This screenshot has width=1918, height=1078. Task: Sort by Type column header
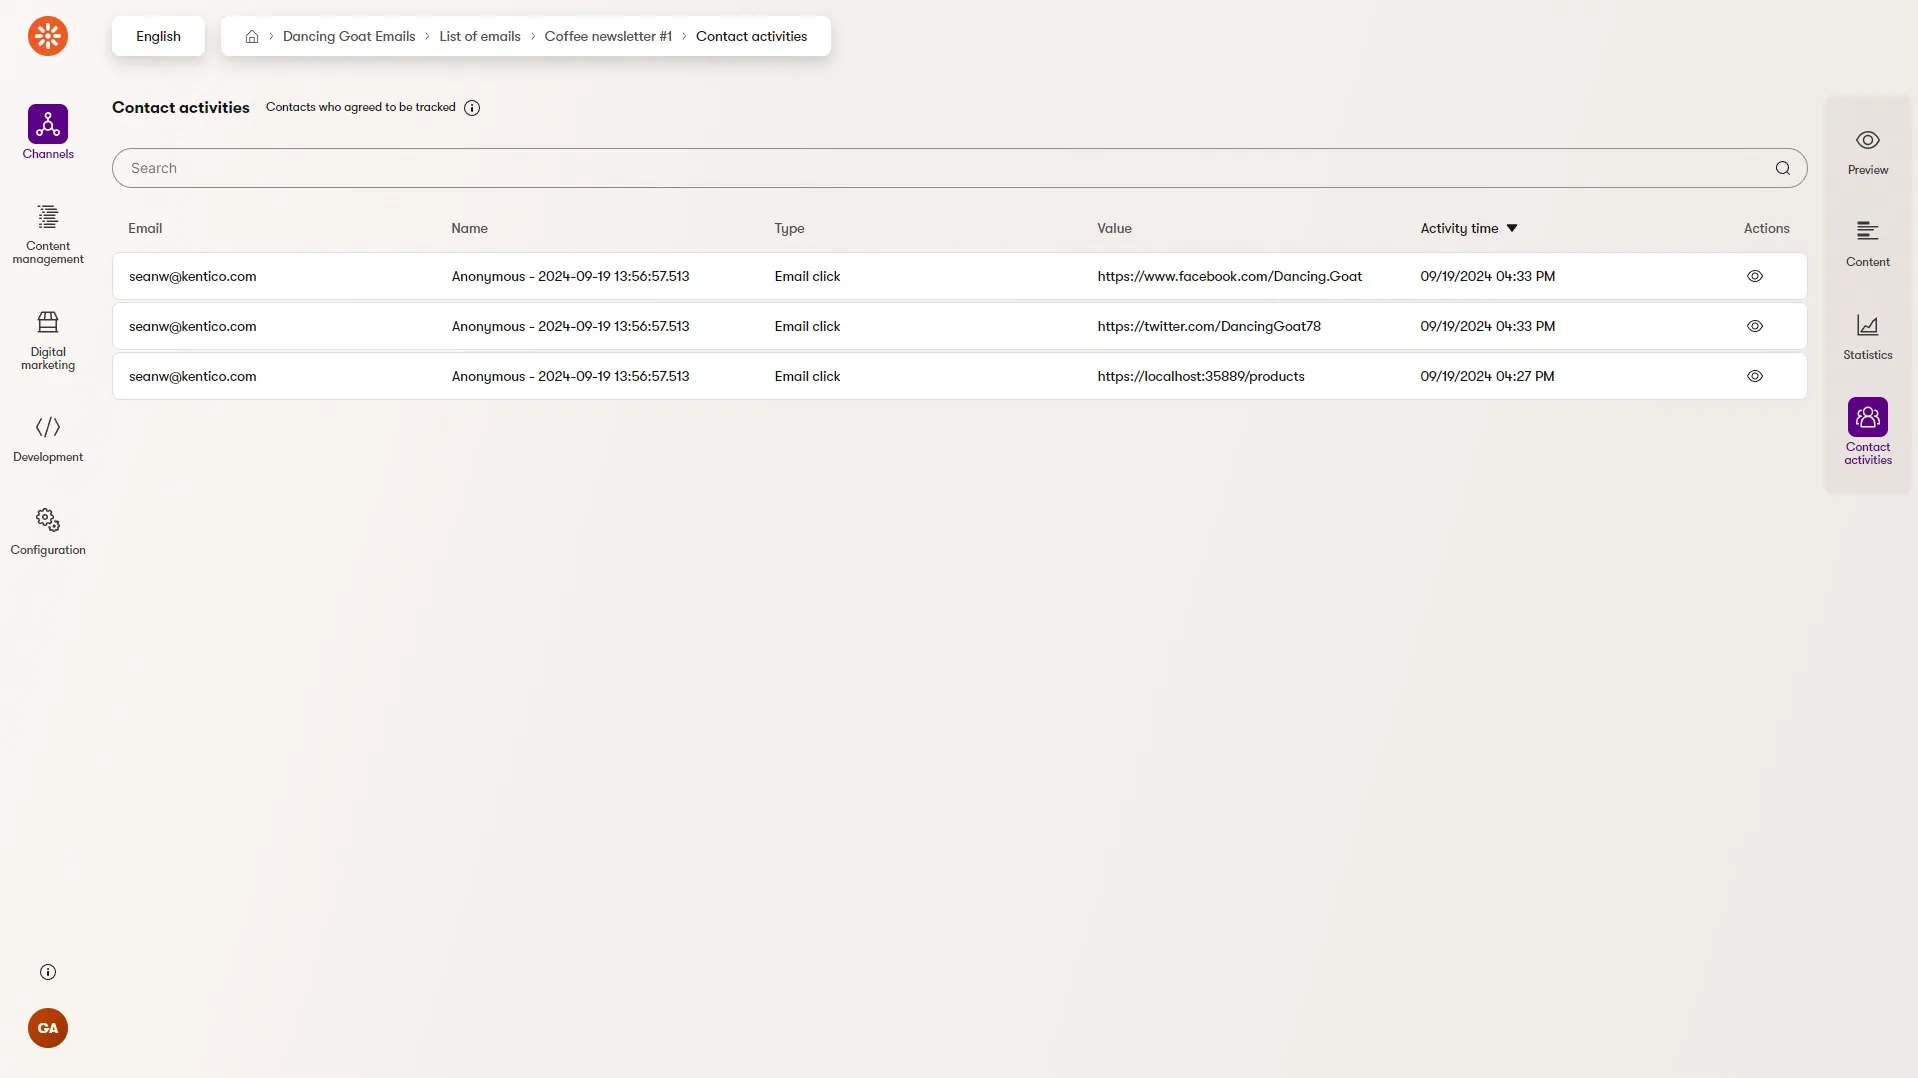pyautogui.click(x=789, y=228)
